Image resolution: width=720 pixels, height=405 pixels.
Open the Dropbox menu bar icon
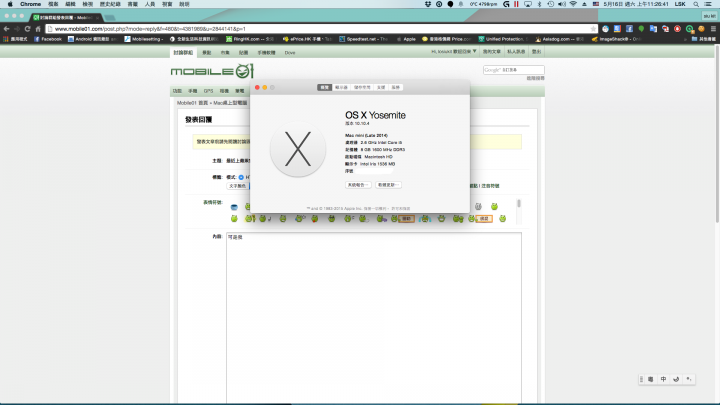(x=428, y=4)
